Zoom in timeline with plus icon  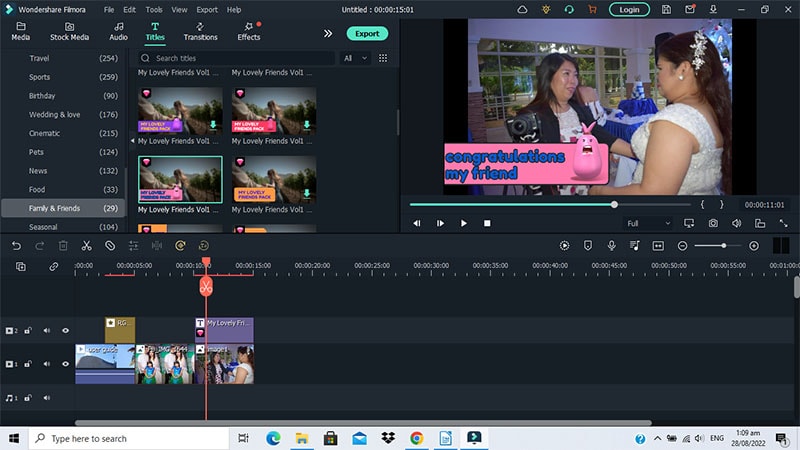[754, 246]
